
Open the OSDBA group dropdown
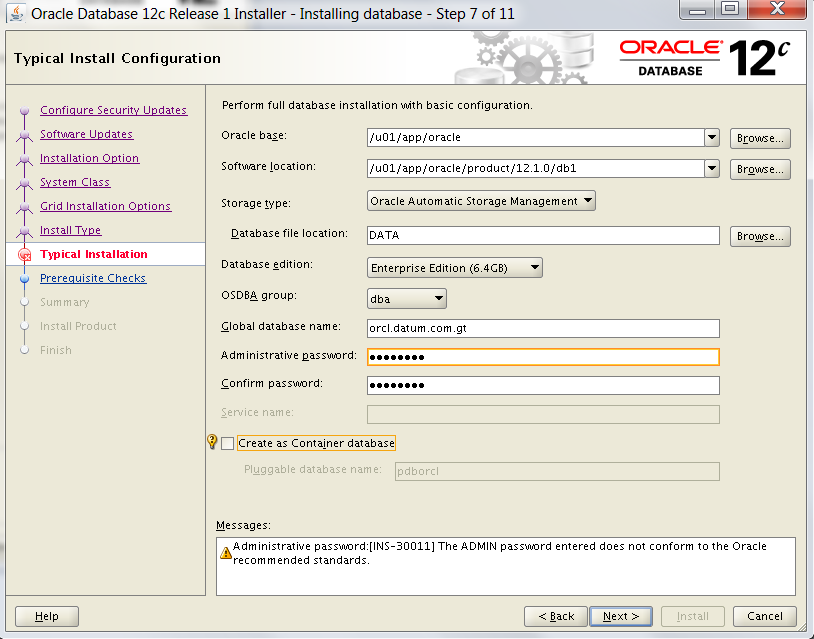pos(406,299)
